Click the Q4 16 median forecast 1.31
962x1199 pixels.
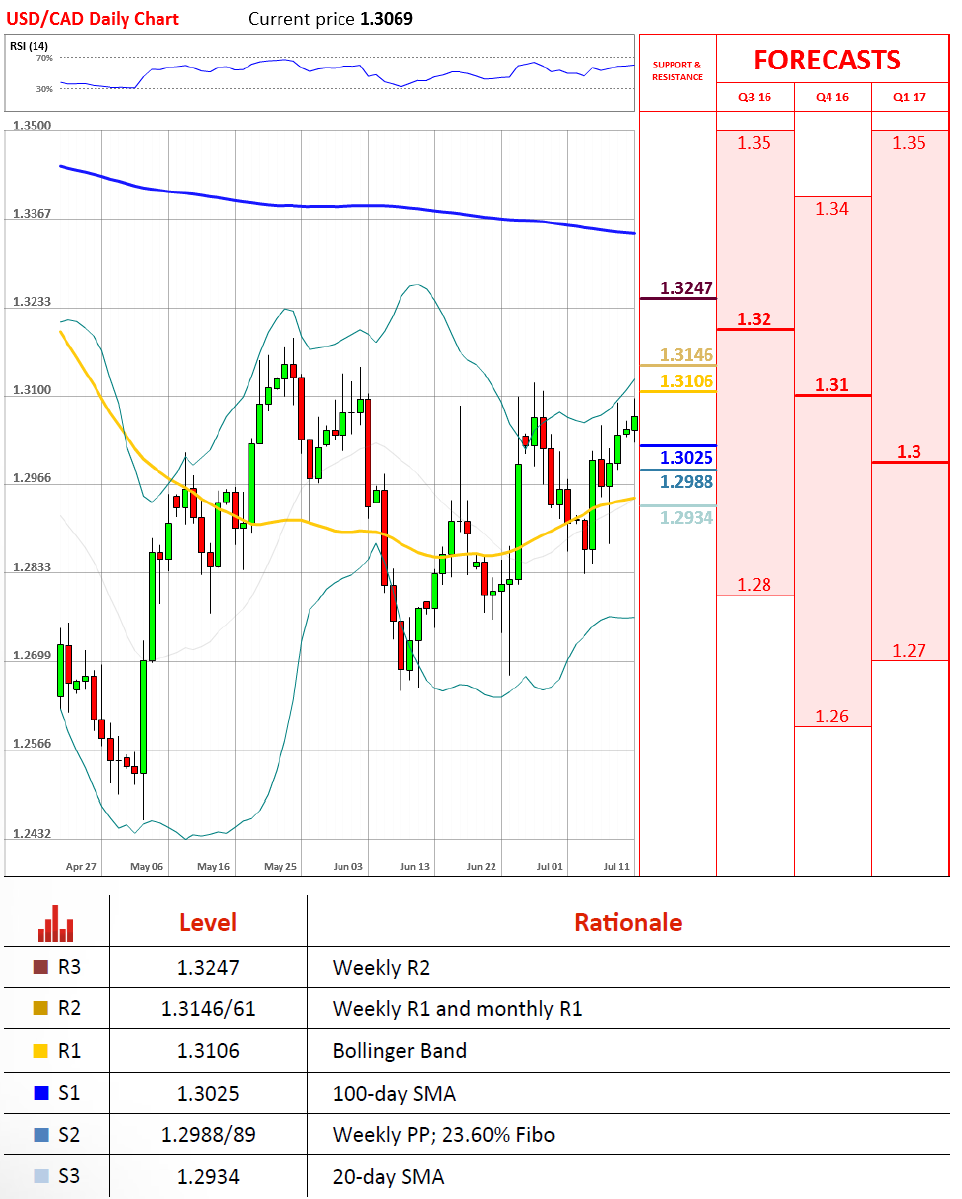832,385
